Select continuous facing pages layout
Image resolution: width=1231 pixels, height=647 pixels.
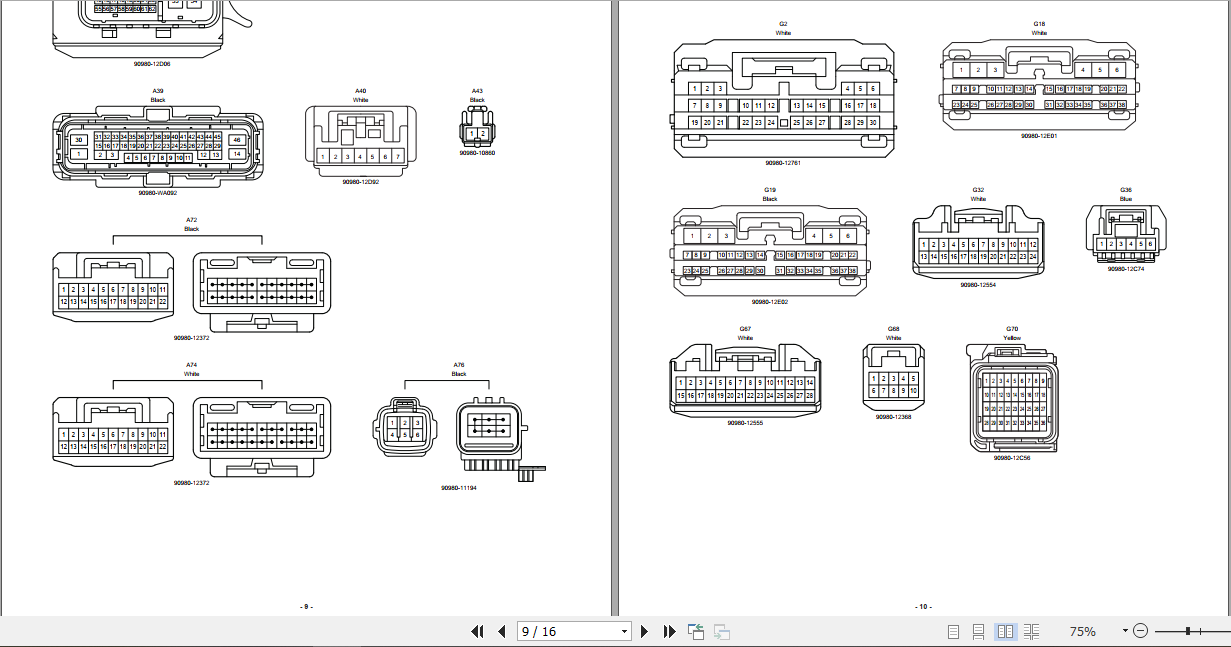(1031, 632)
